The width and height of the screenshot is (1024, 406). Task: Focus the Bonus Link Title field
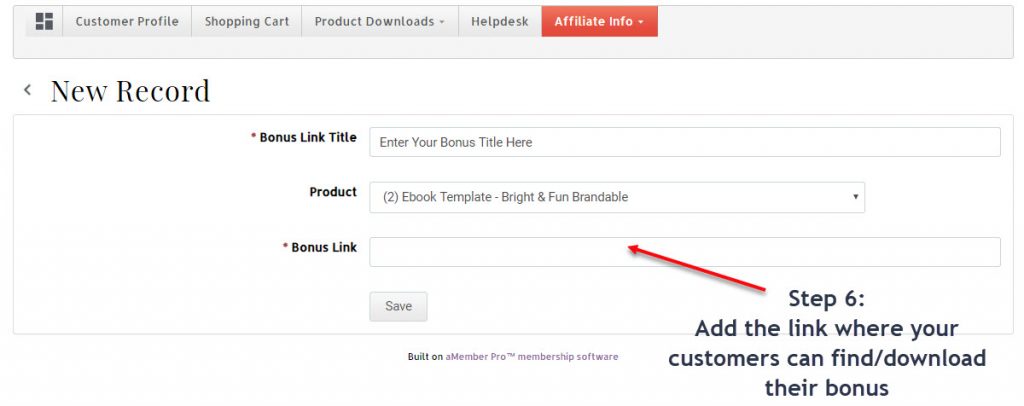tap(684, 142)
